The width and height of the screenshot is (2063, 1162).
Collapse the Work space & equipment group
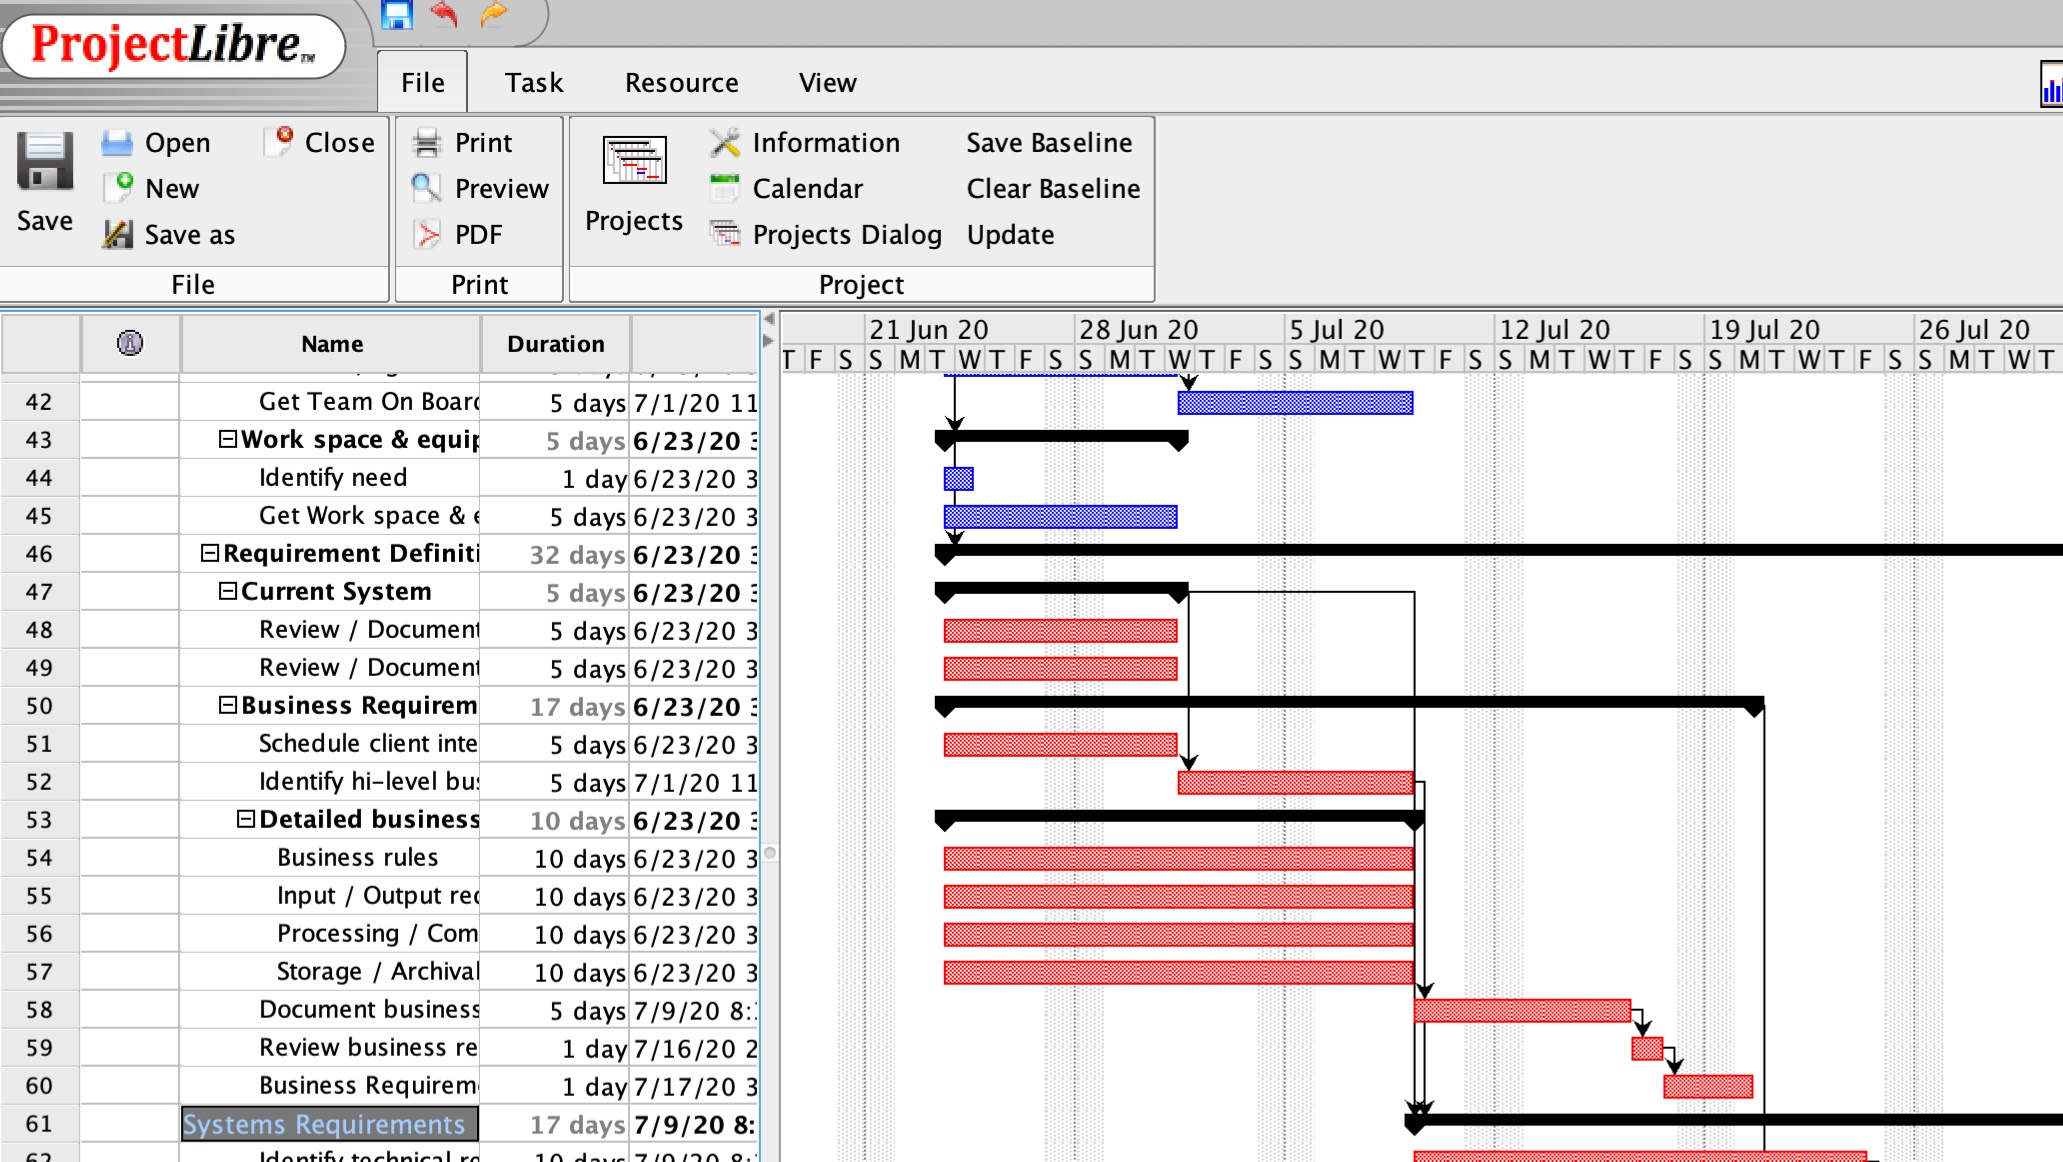[228, 439]
